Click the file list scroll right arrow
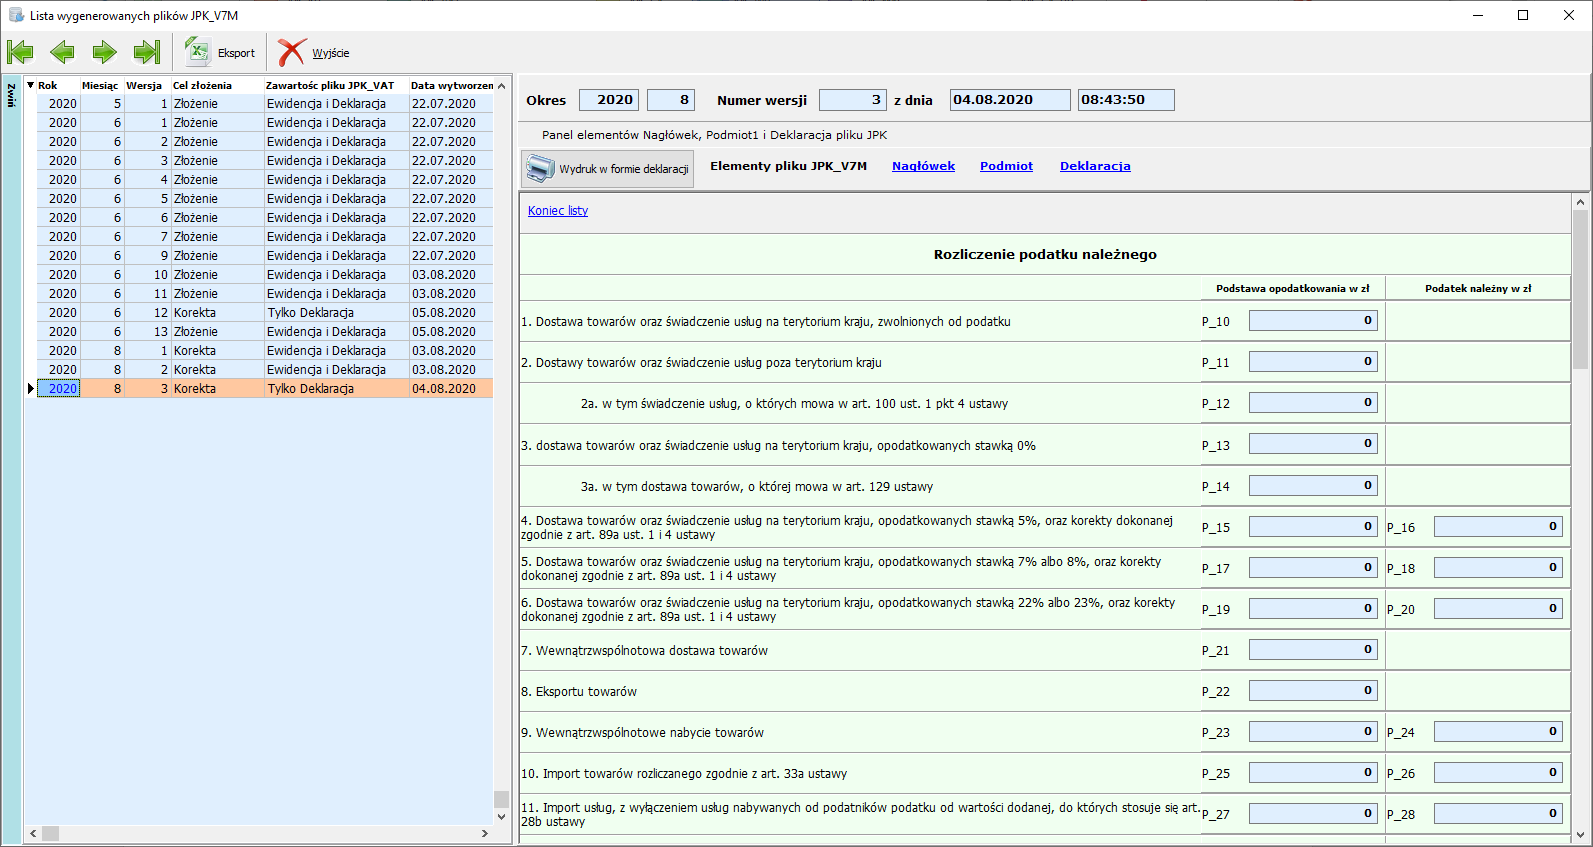The height and width of the screenshot is (847, 1593). (x=485, y=833)
